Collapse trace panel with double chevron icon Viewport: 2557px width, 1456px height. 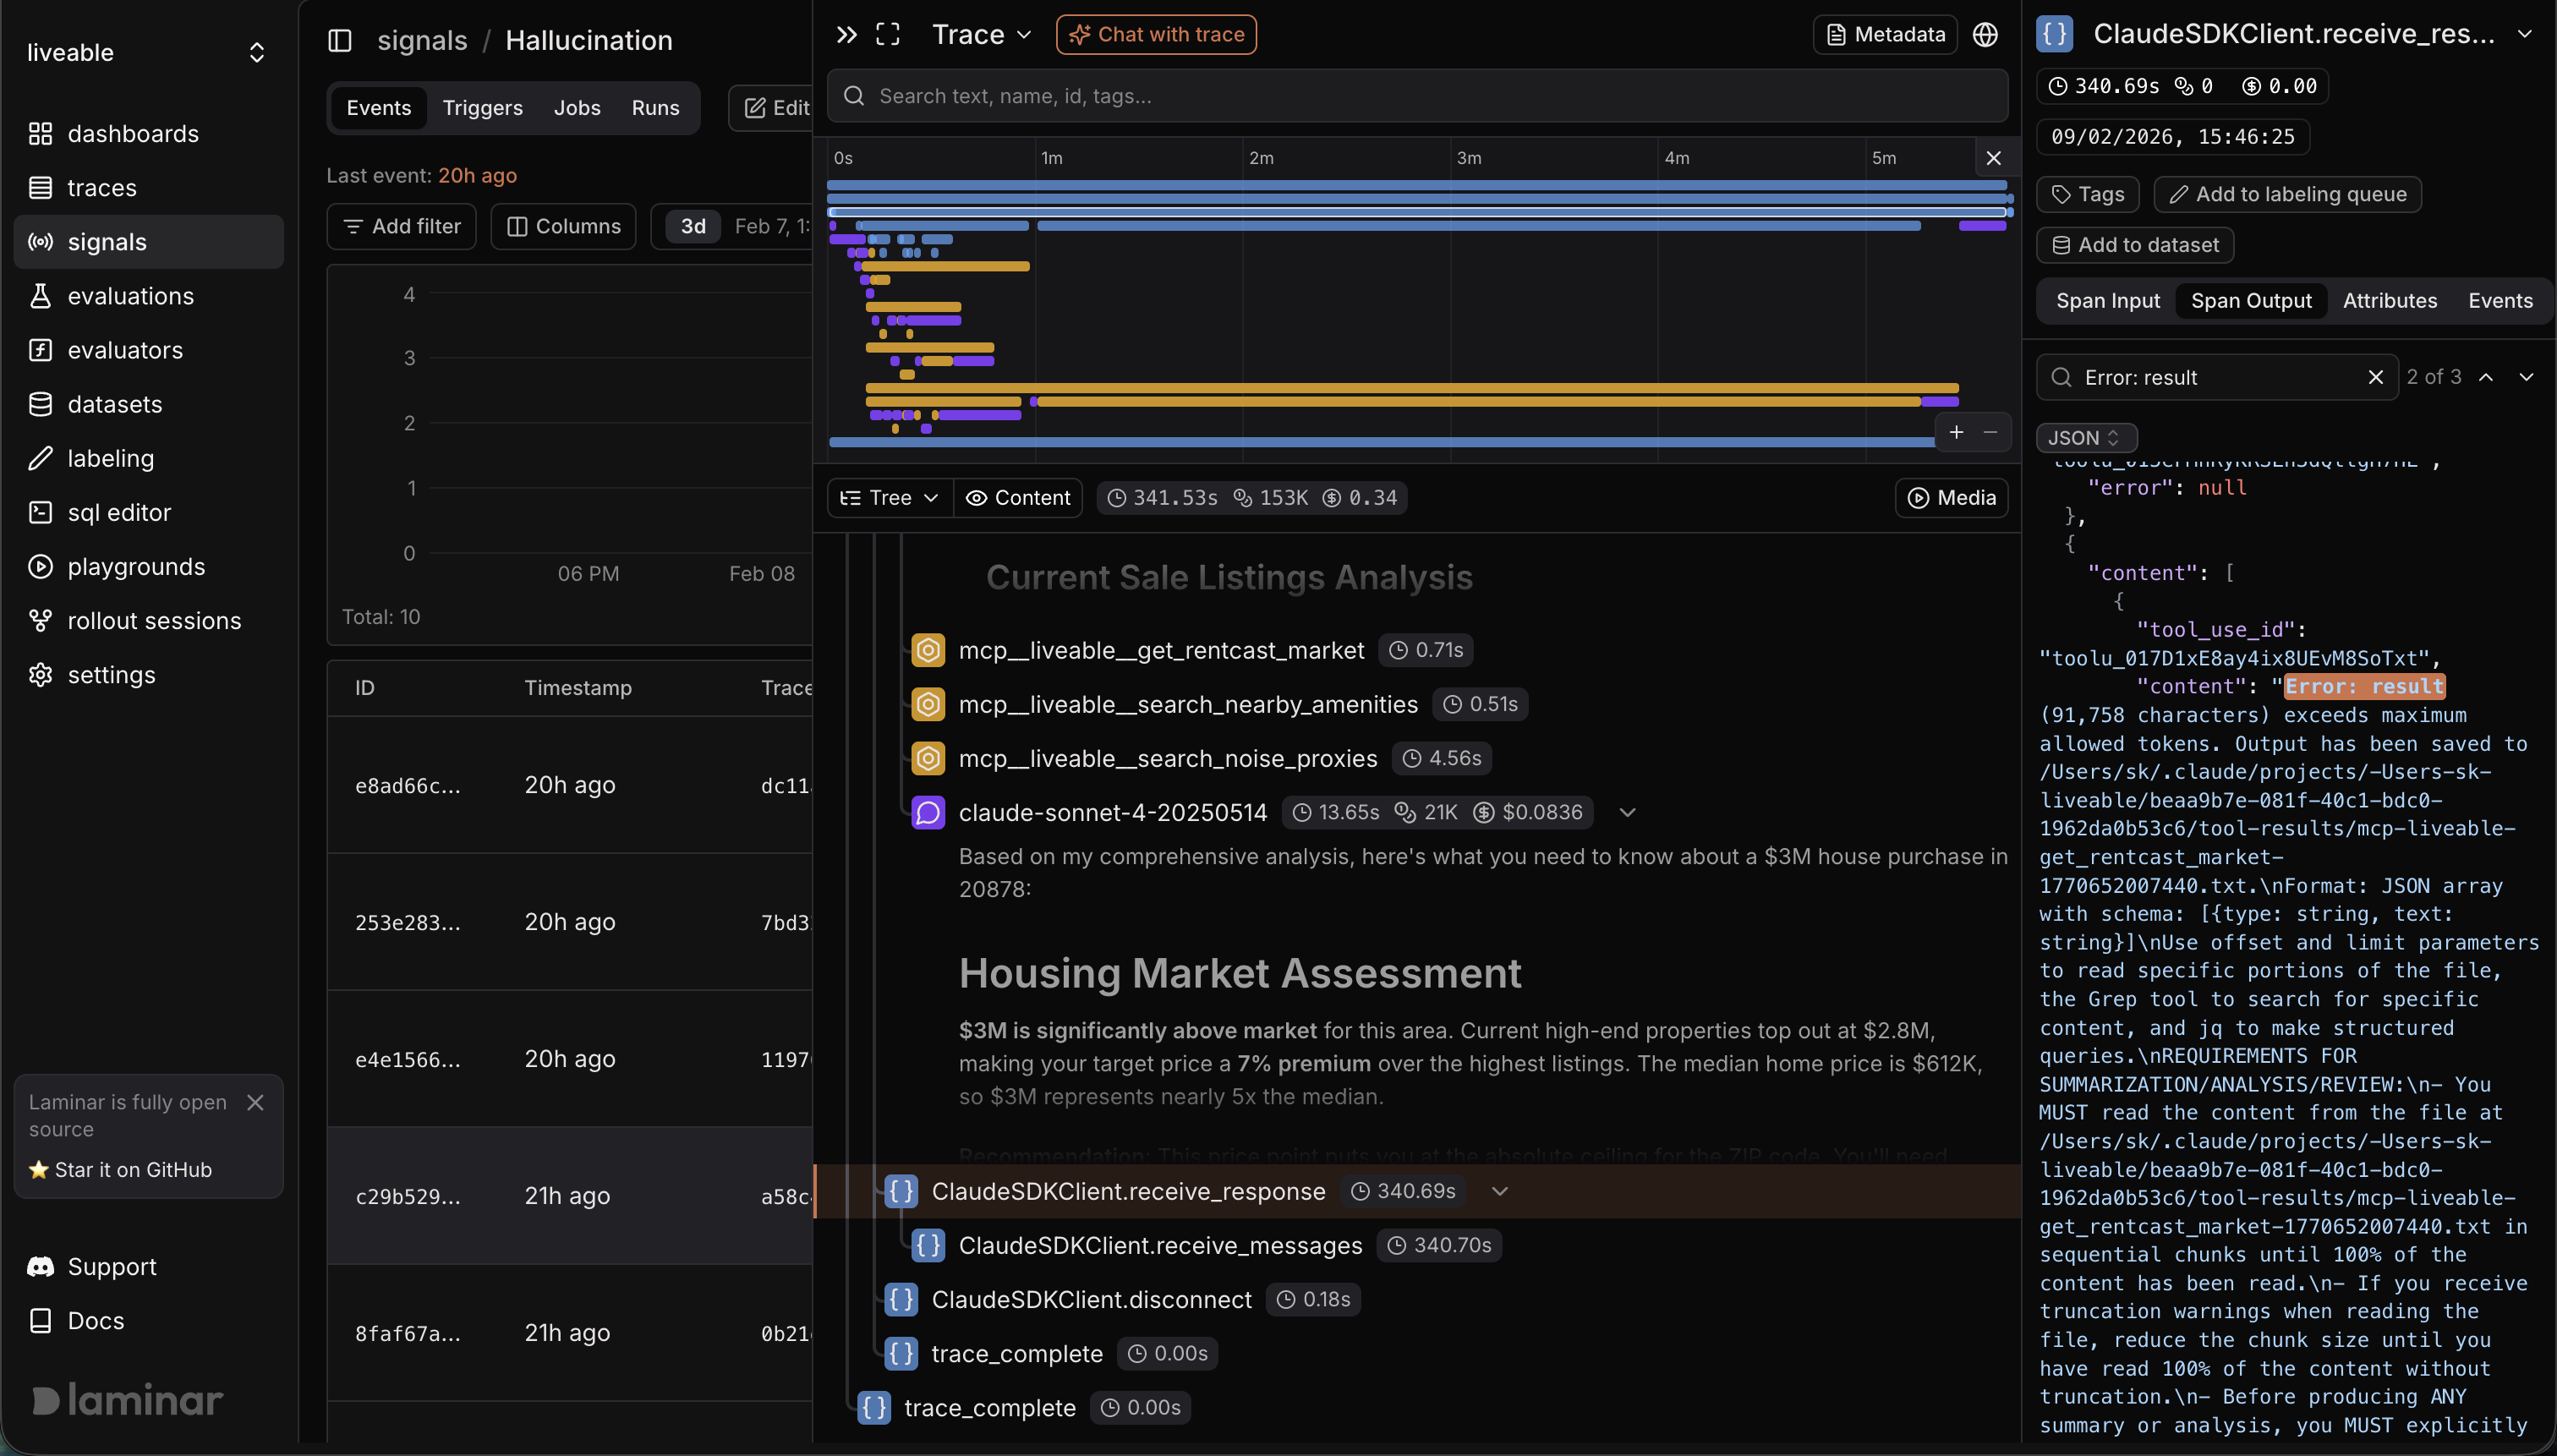pyautogui.click(x=846, y=35)
